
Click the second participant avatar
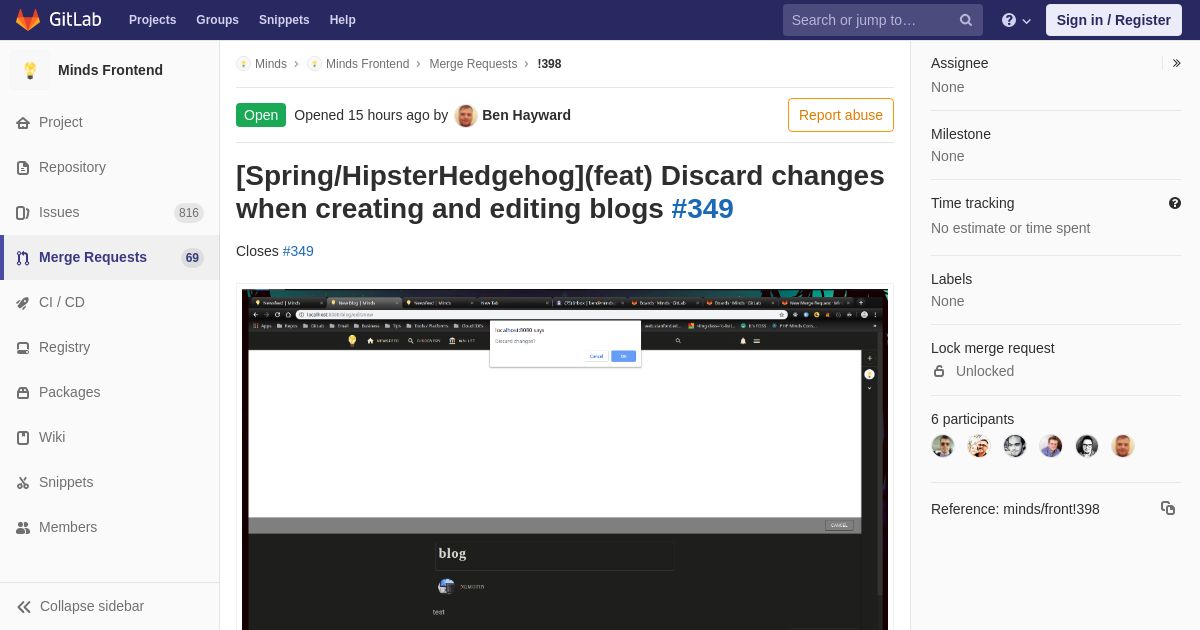979,446
